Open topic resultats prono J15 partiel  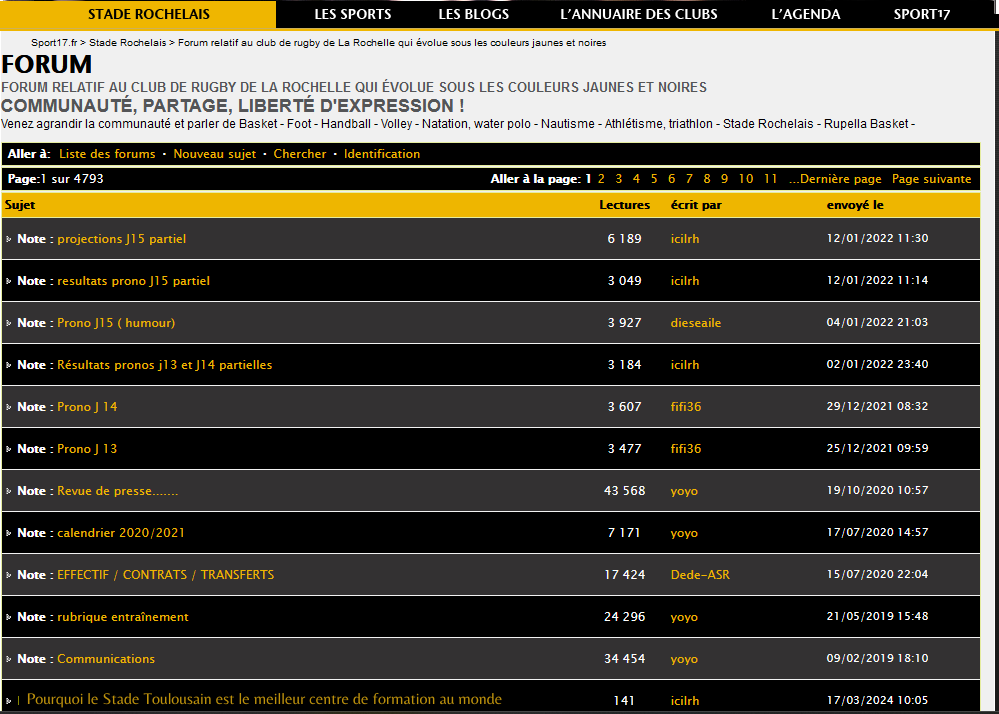click(x=133, y=281)
